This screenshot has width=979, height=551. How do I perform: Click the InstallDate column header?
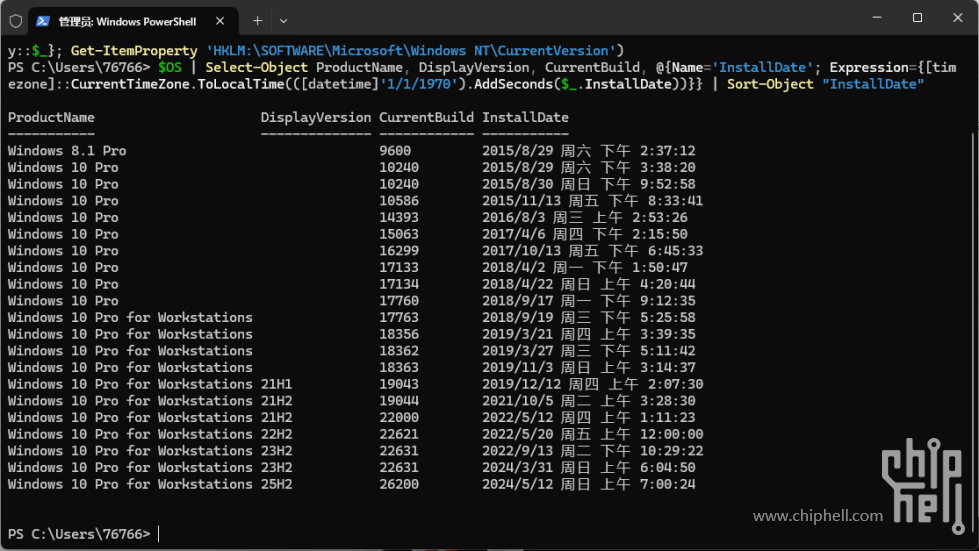(525, 117)
